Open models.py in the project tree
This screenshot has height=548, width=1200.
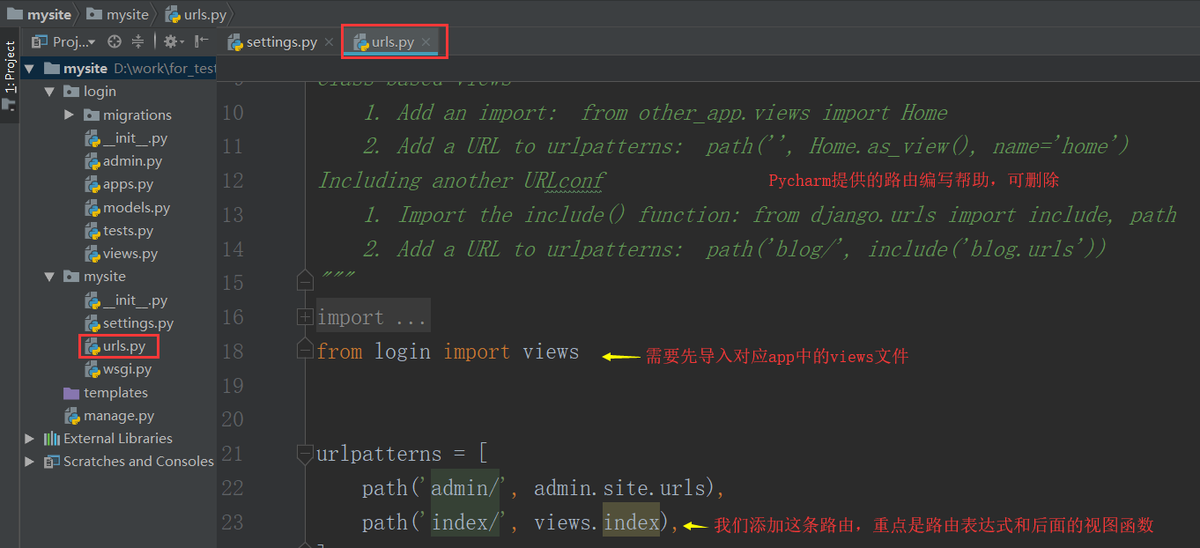pos(136,208)
